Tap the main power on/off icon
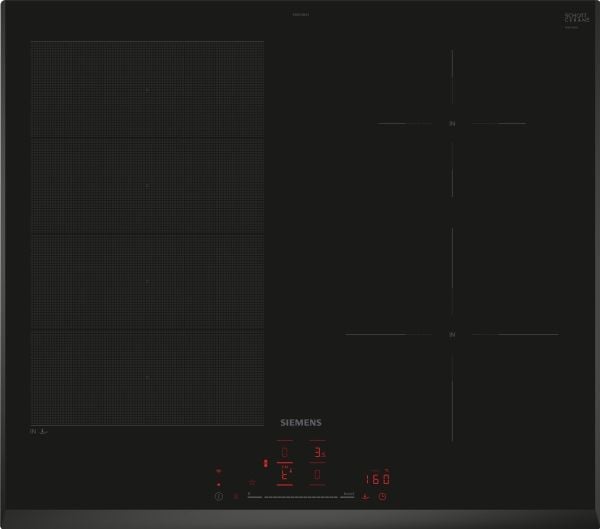 tap(219, 496)
